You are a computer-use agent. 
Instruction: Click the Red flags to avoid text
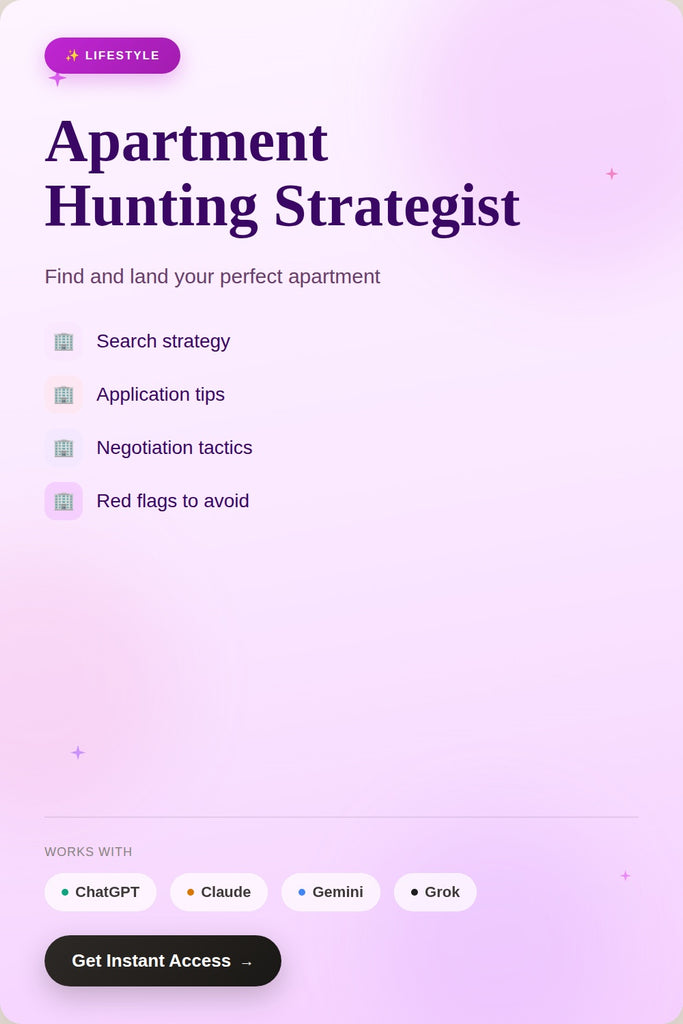(173, 501)
